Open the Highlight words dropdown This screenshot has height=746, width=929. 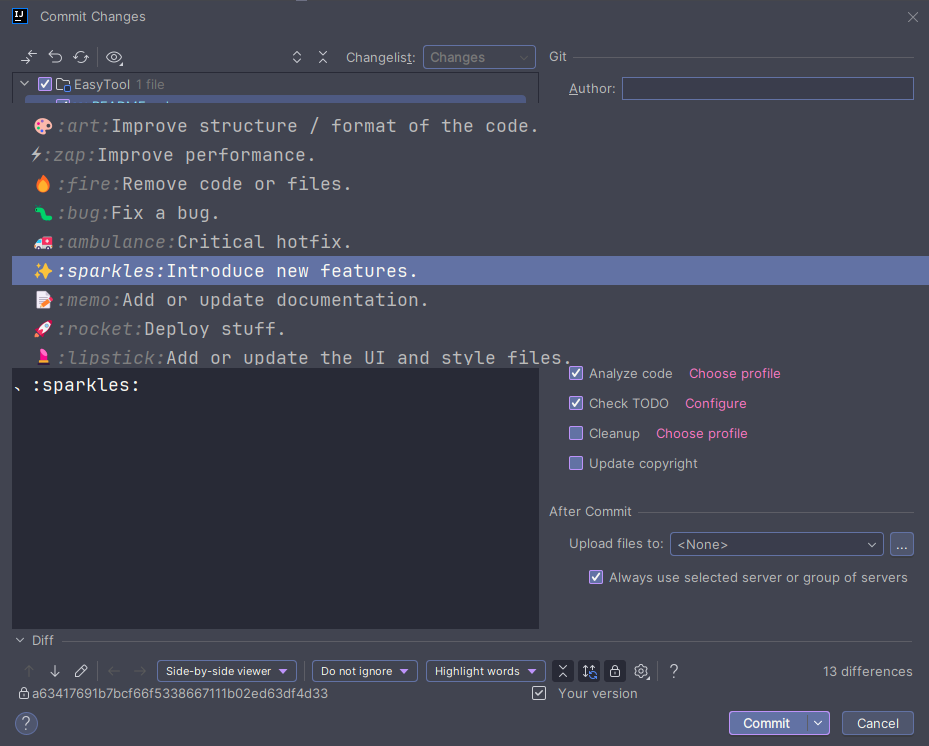pyautogui.click(x=485, y=671)
